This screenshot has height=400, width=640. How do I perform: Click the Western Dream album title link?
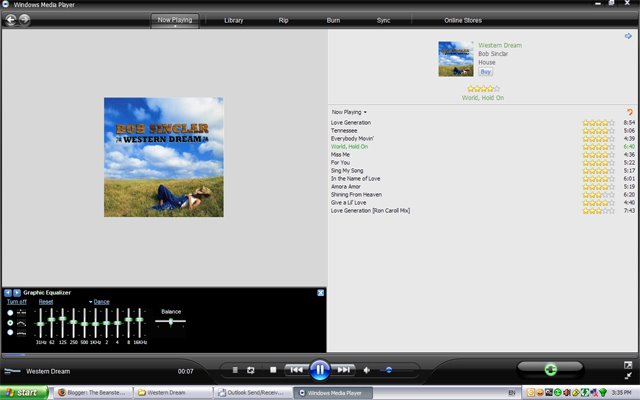pos(500,45)
